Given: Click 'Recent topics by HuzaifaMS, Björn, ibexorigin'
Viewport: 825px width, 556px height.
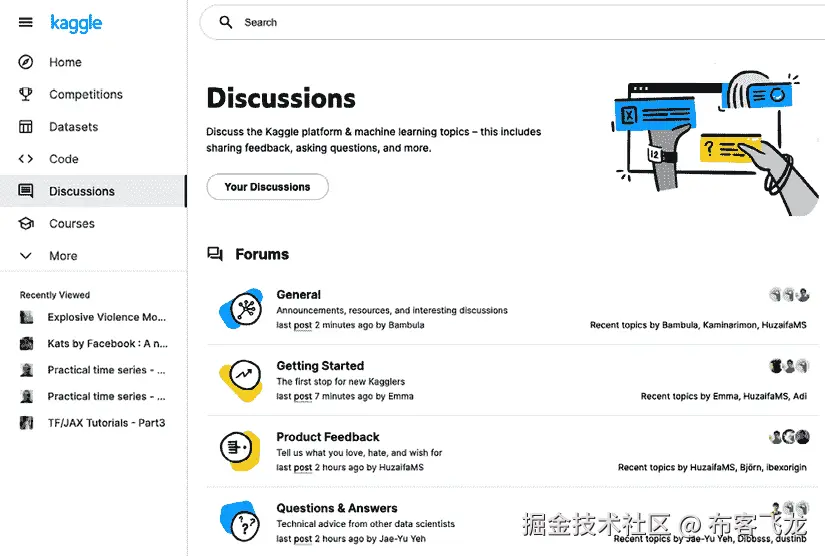Looking at the screenshot, I should 712,467.
